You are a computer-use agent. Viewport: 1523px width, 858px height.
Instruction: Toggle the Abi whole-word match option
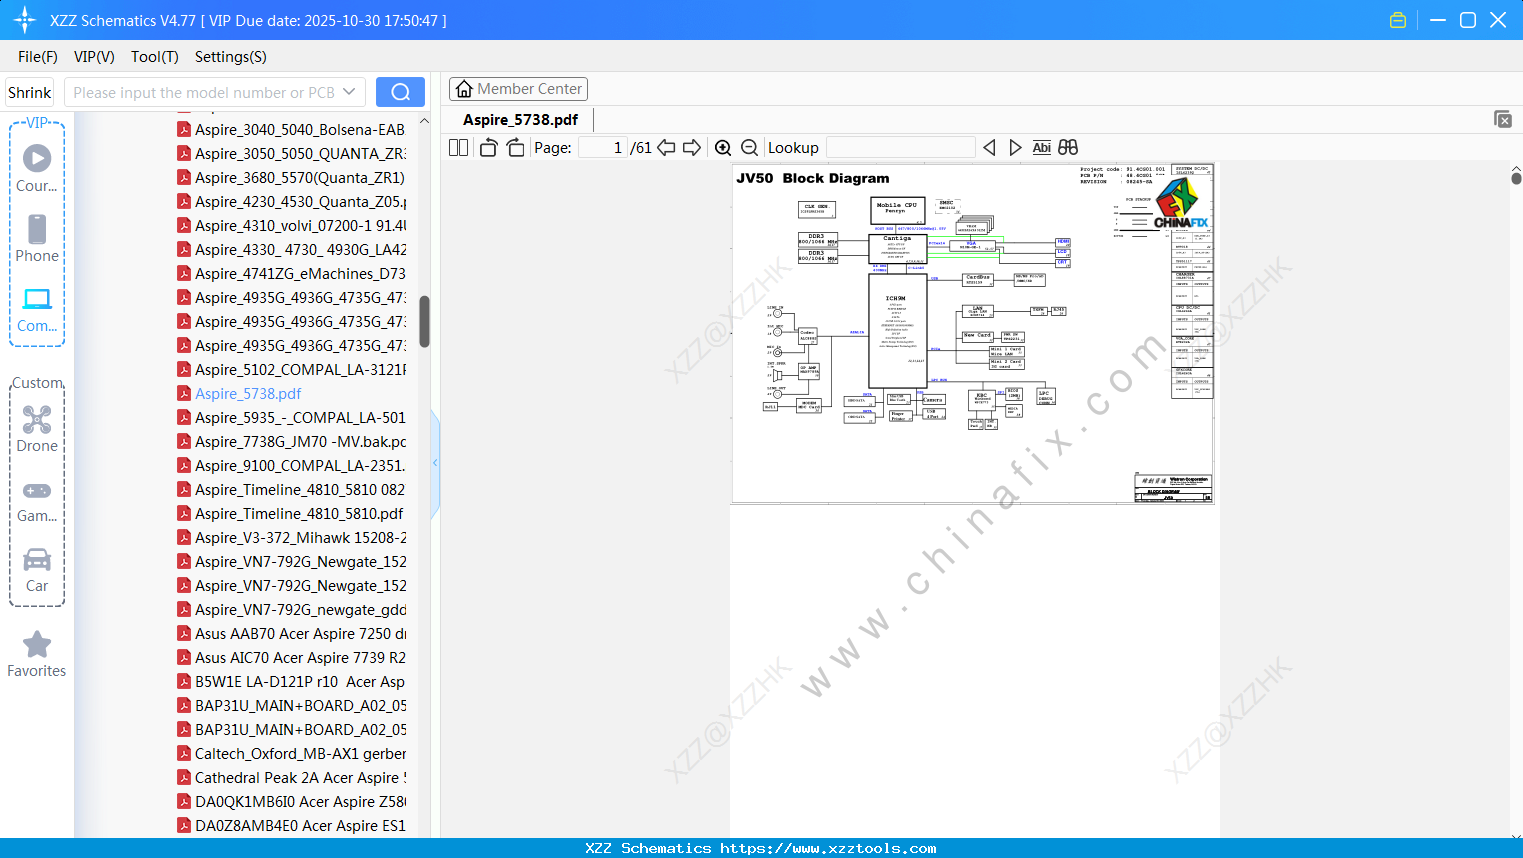pos(1042,148)
